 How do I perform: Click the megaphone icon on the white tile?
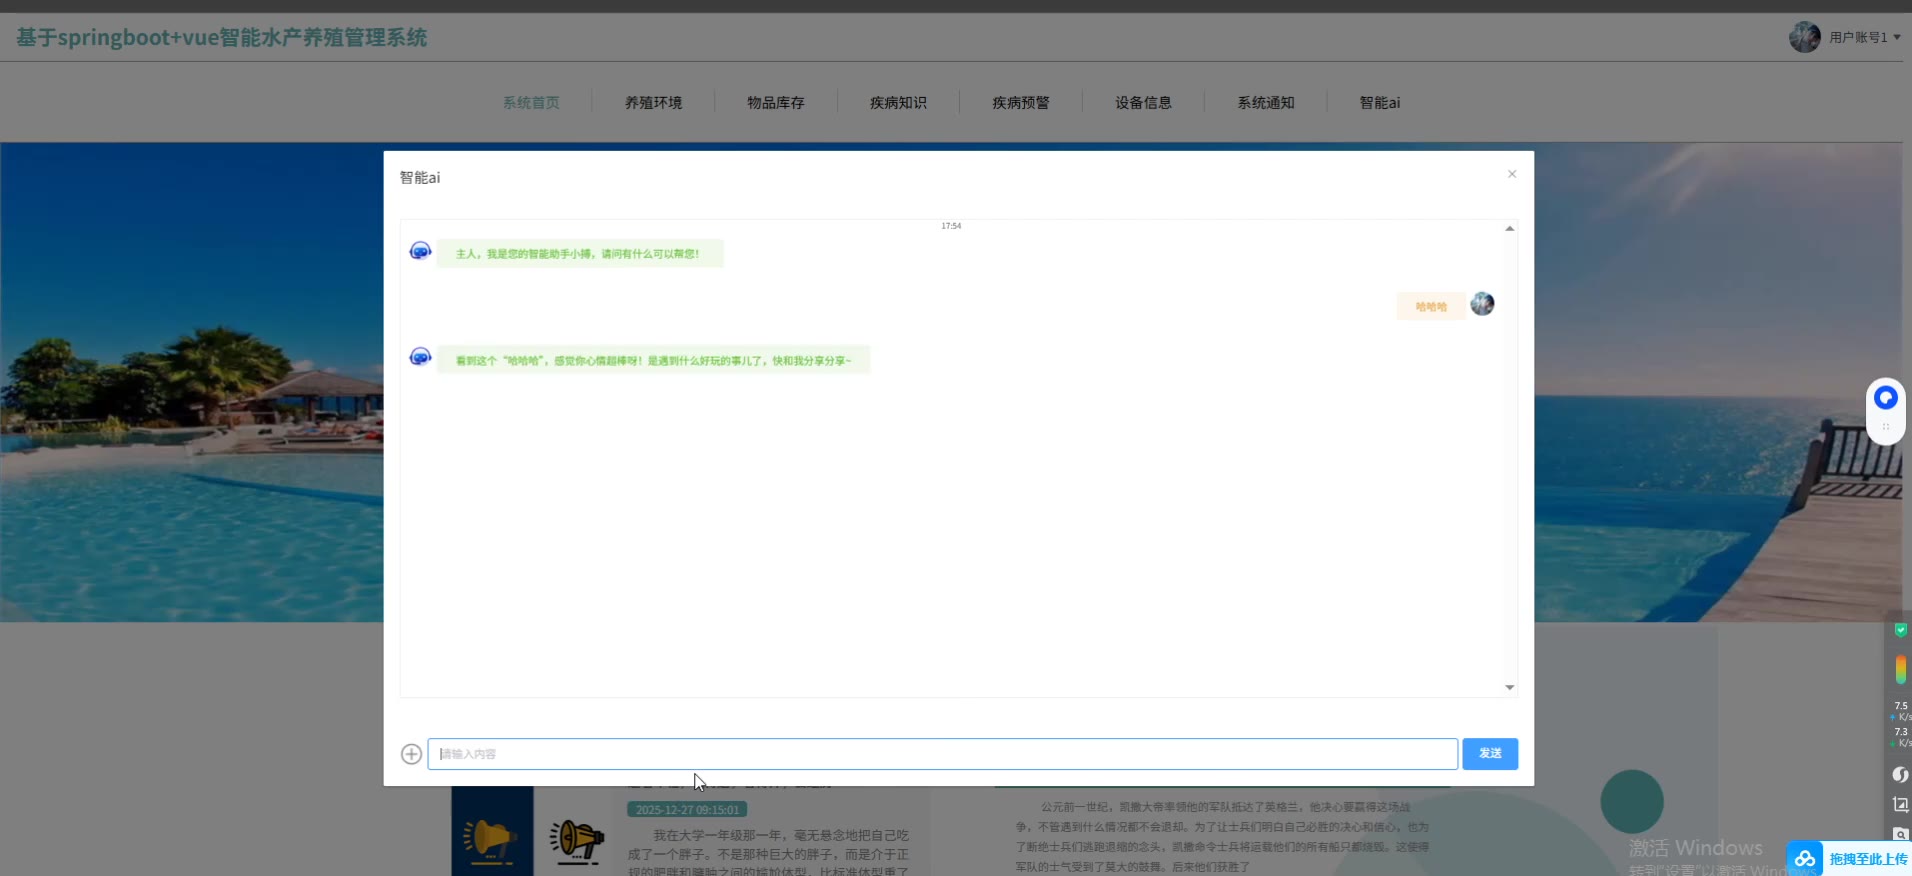577,840
